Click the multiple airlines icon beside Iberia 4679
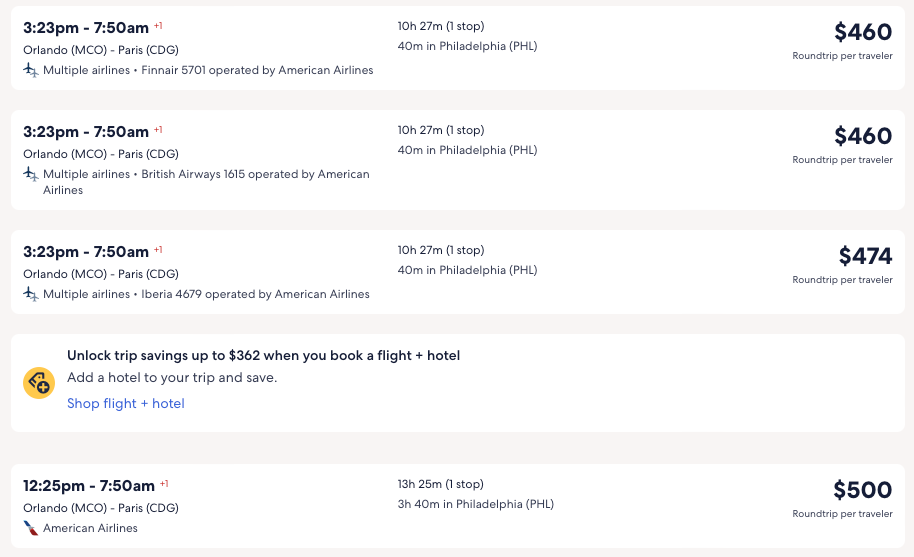Viewport: 914px width, 557px height. (31, 294)
